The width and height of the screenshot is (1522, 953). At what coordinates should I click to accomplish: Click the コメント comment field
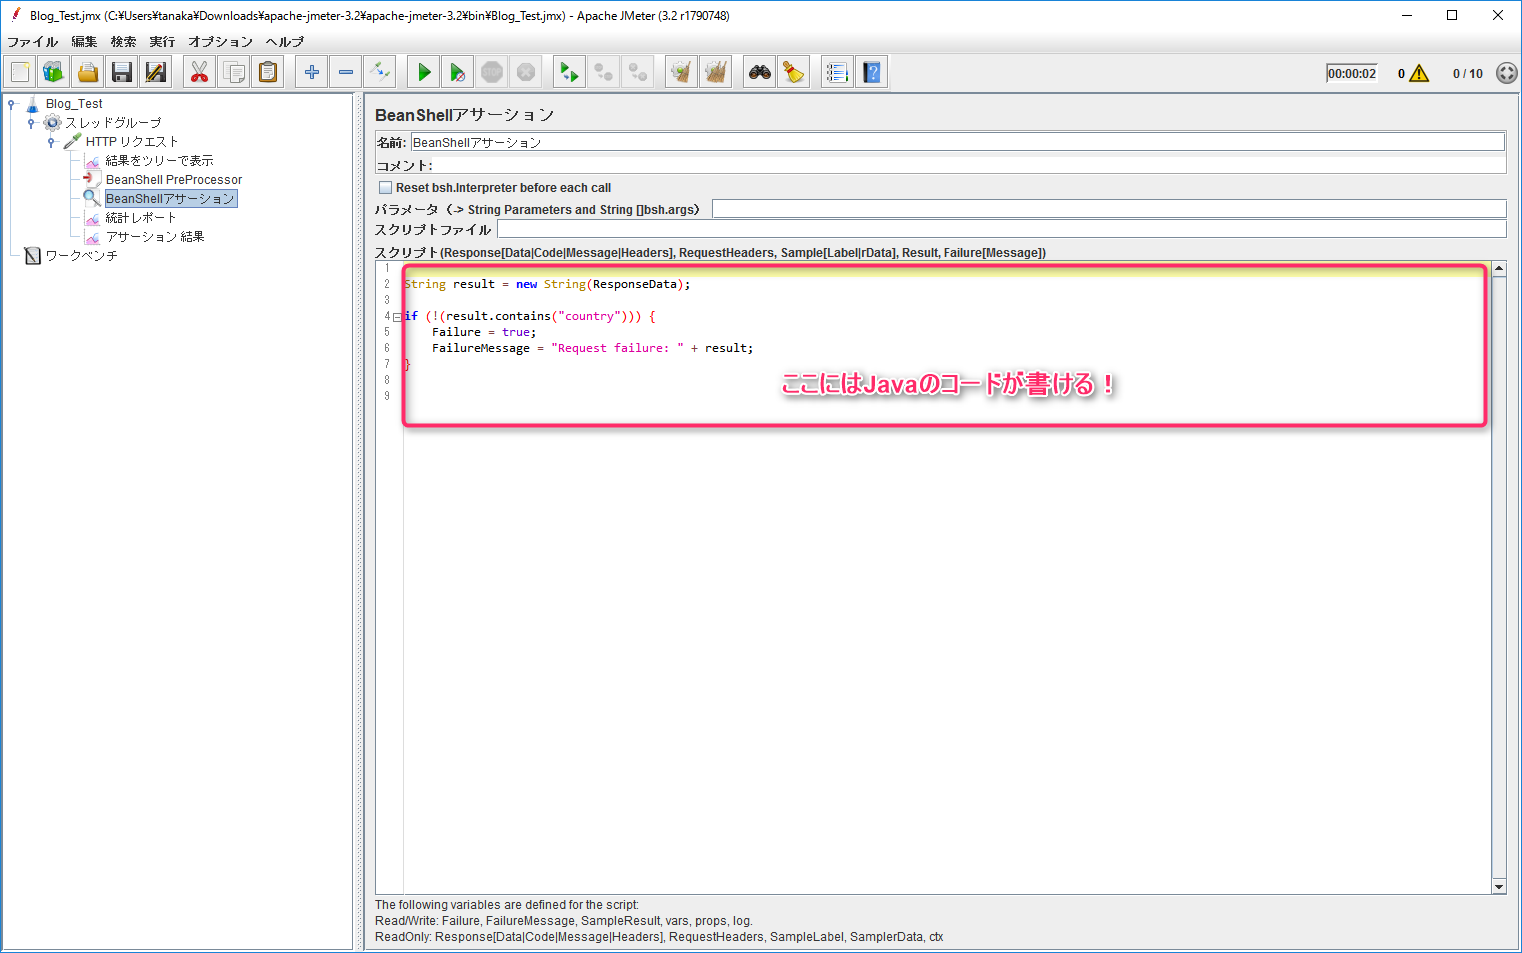click(x=969, y=165)
